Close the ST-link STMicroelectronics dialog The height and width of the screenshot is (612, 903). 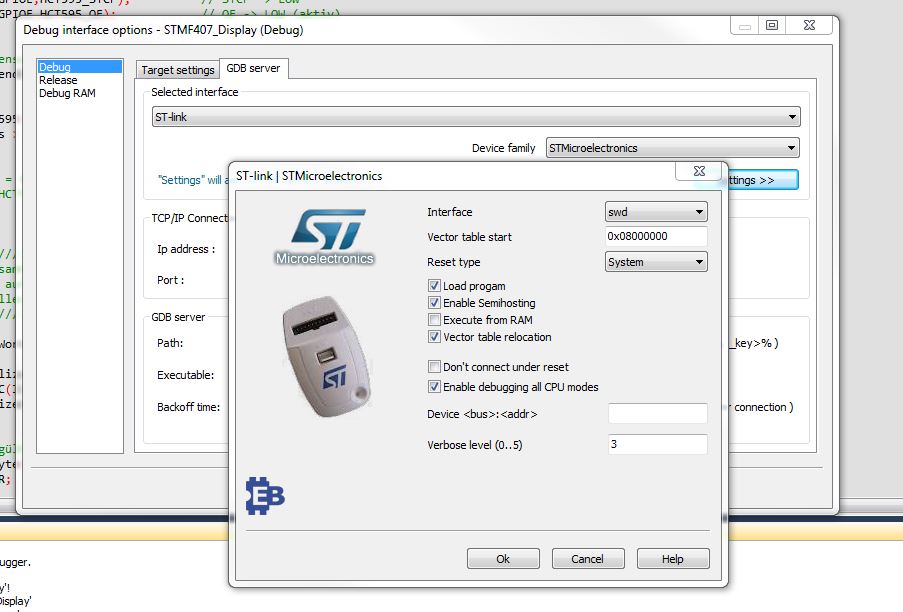tap(699, 171)
